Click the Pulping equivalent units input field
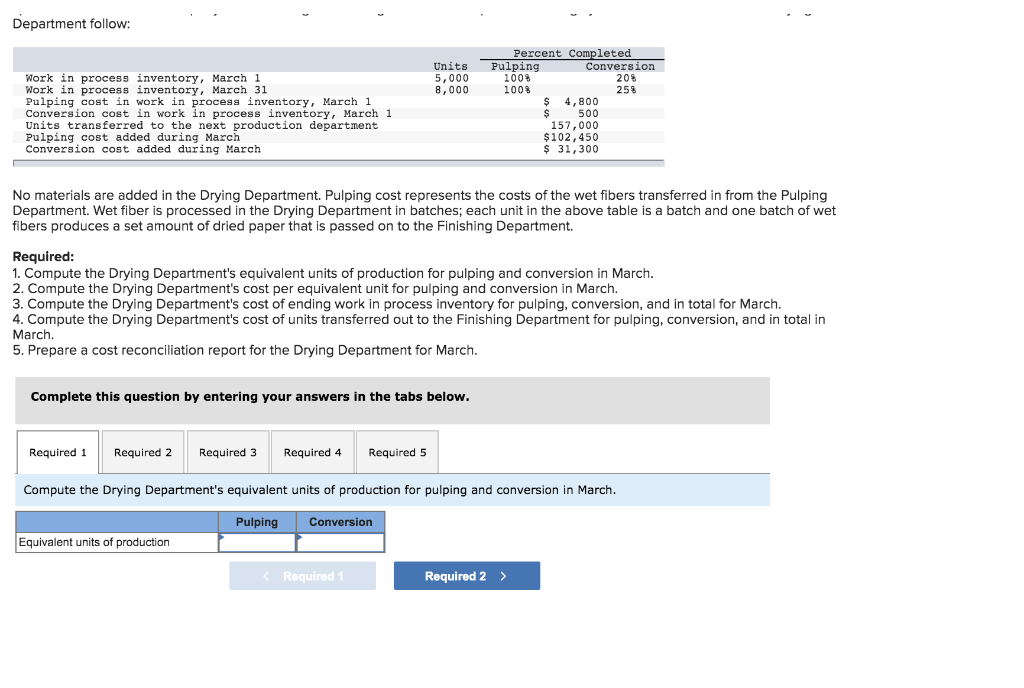Screen dimensions: 1024x688 tap(257, 542)
